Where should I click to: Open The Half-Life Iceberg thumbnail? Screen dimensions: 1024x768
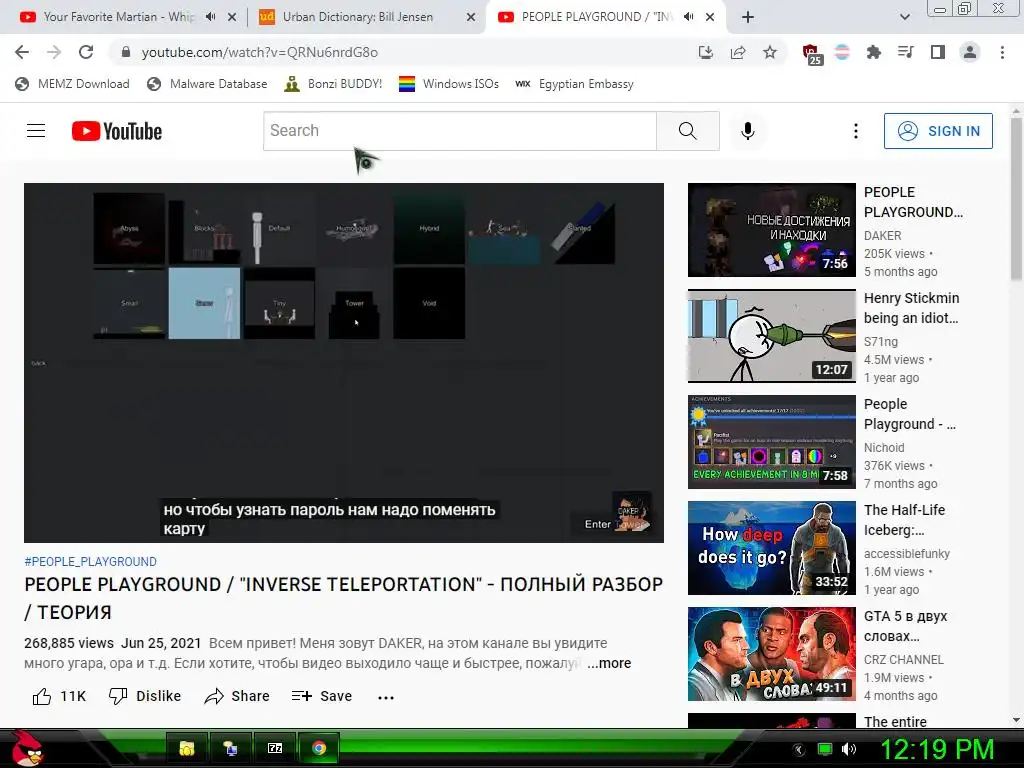(x=771, y=548)
